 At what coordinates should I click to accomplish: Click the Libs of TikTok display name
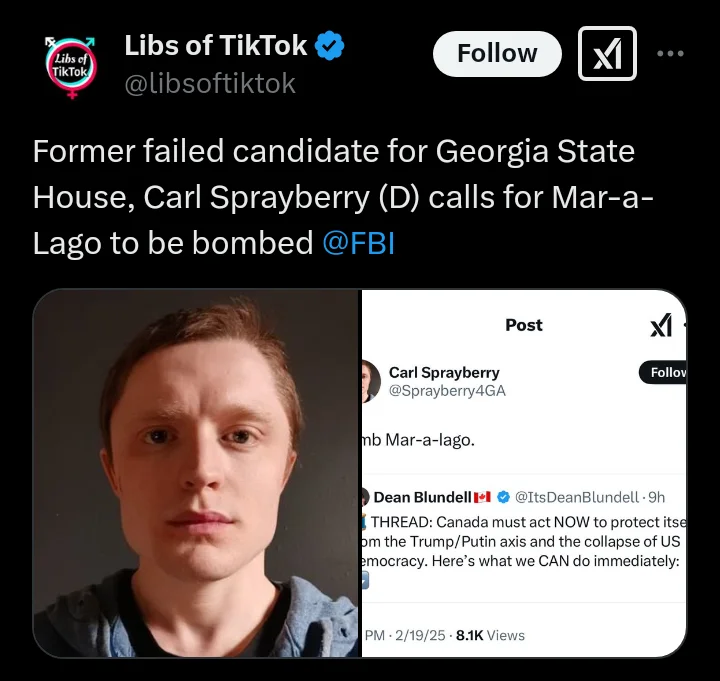(x=215, y=46)
